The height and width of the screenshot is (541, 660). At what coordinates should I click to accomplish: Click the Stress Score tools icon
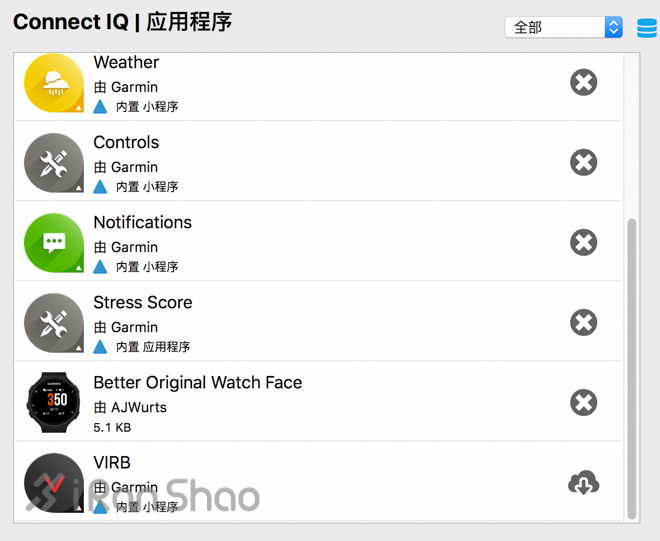tap(53, 323)
